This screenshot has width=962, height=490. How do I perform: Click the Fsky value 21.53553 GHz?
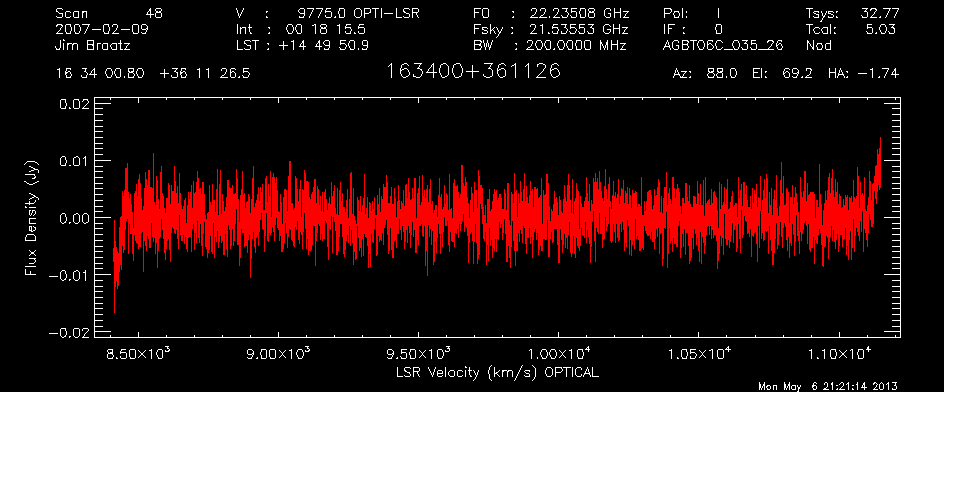(579, 29)
